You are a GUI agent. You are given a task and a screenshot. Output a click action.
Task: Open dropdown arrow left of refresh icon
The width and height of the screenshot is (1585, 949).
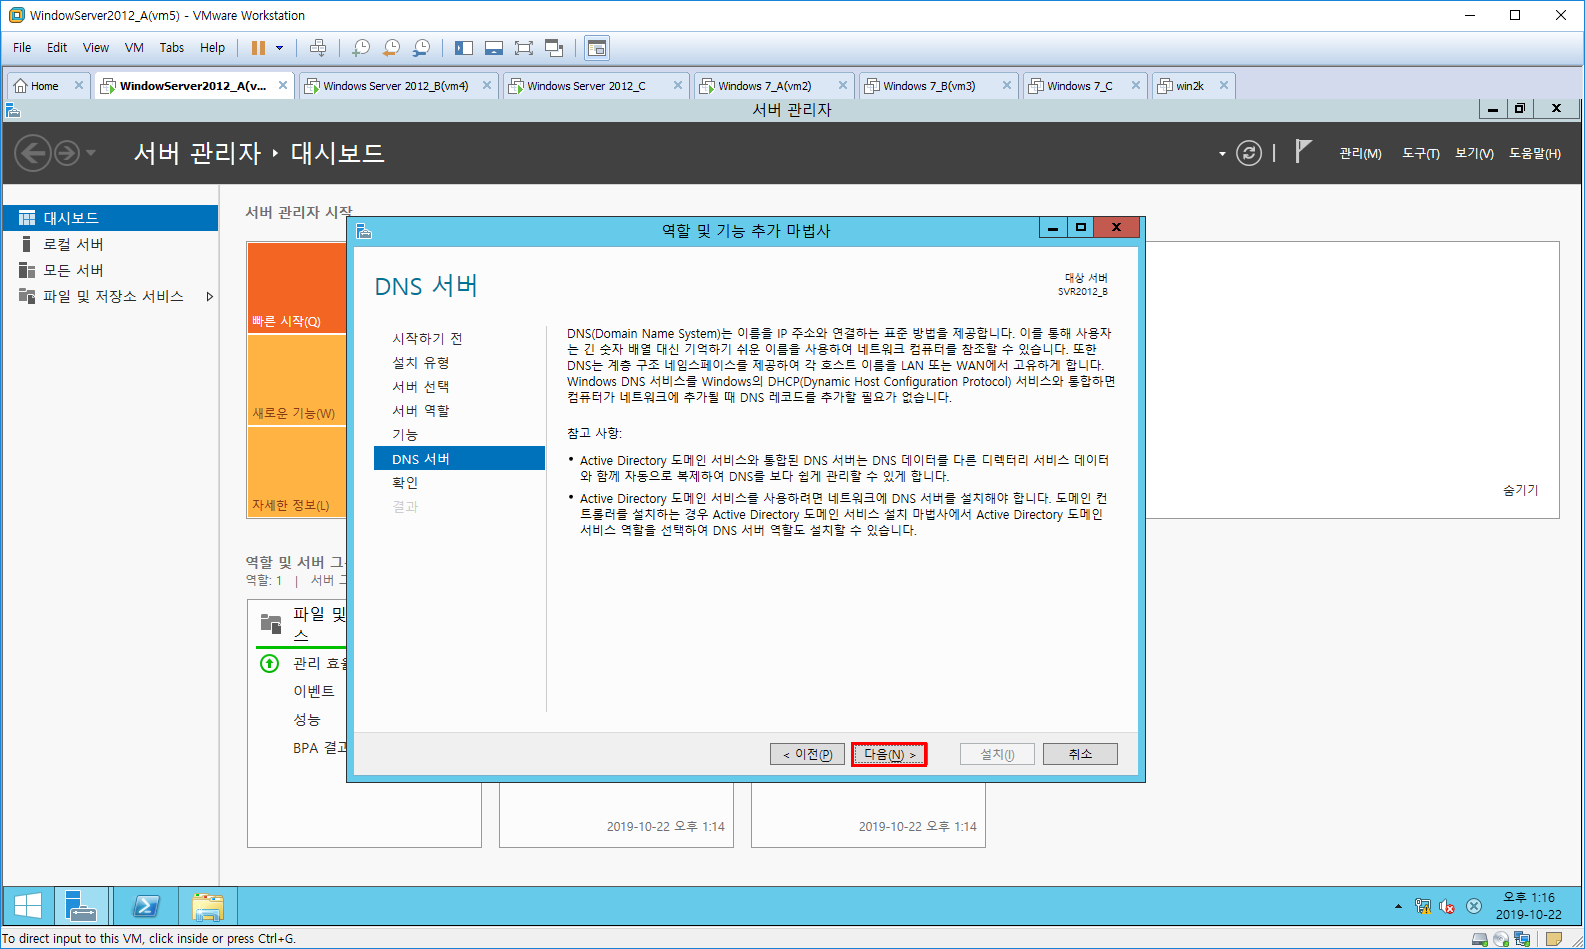point(1222,154)
